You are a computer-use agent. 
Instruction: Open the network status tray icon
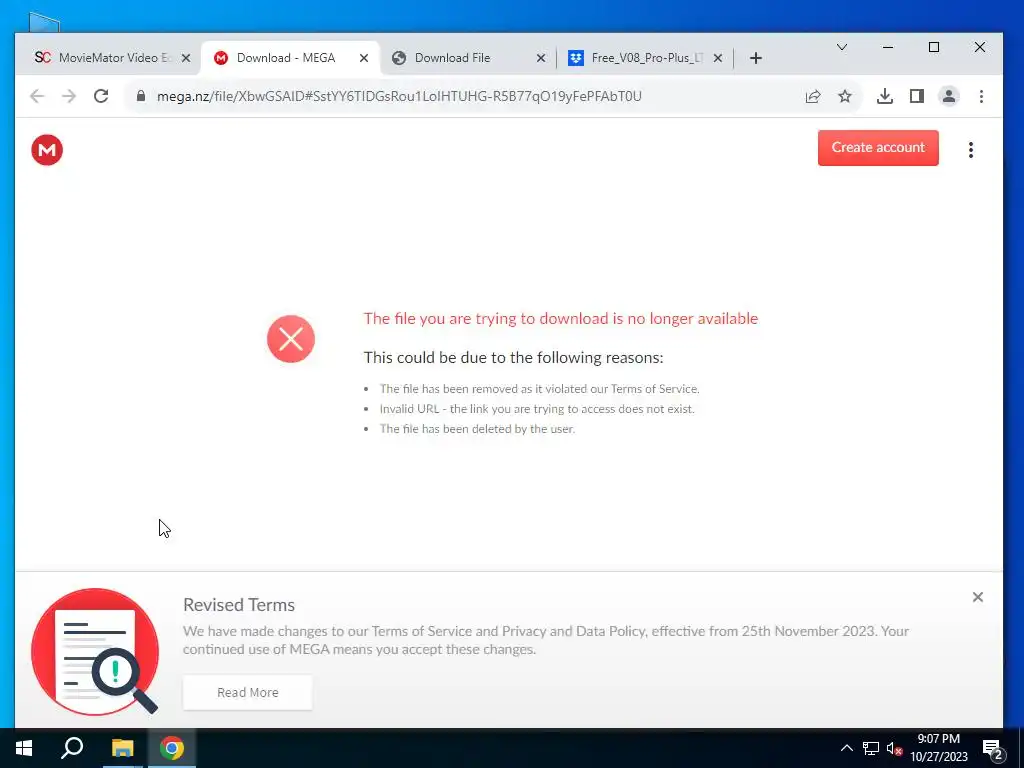(x=871, y=748)
